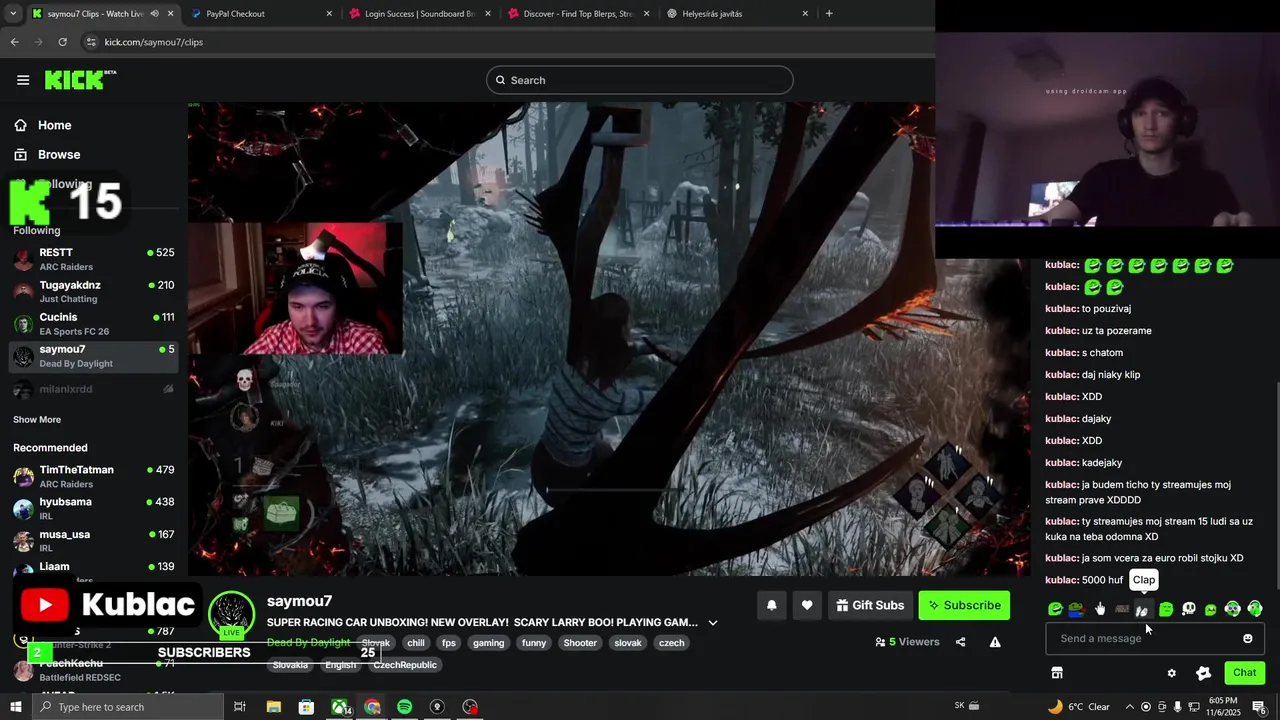Open a new browser tab

tap(829, 14)
